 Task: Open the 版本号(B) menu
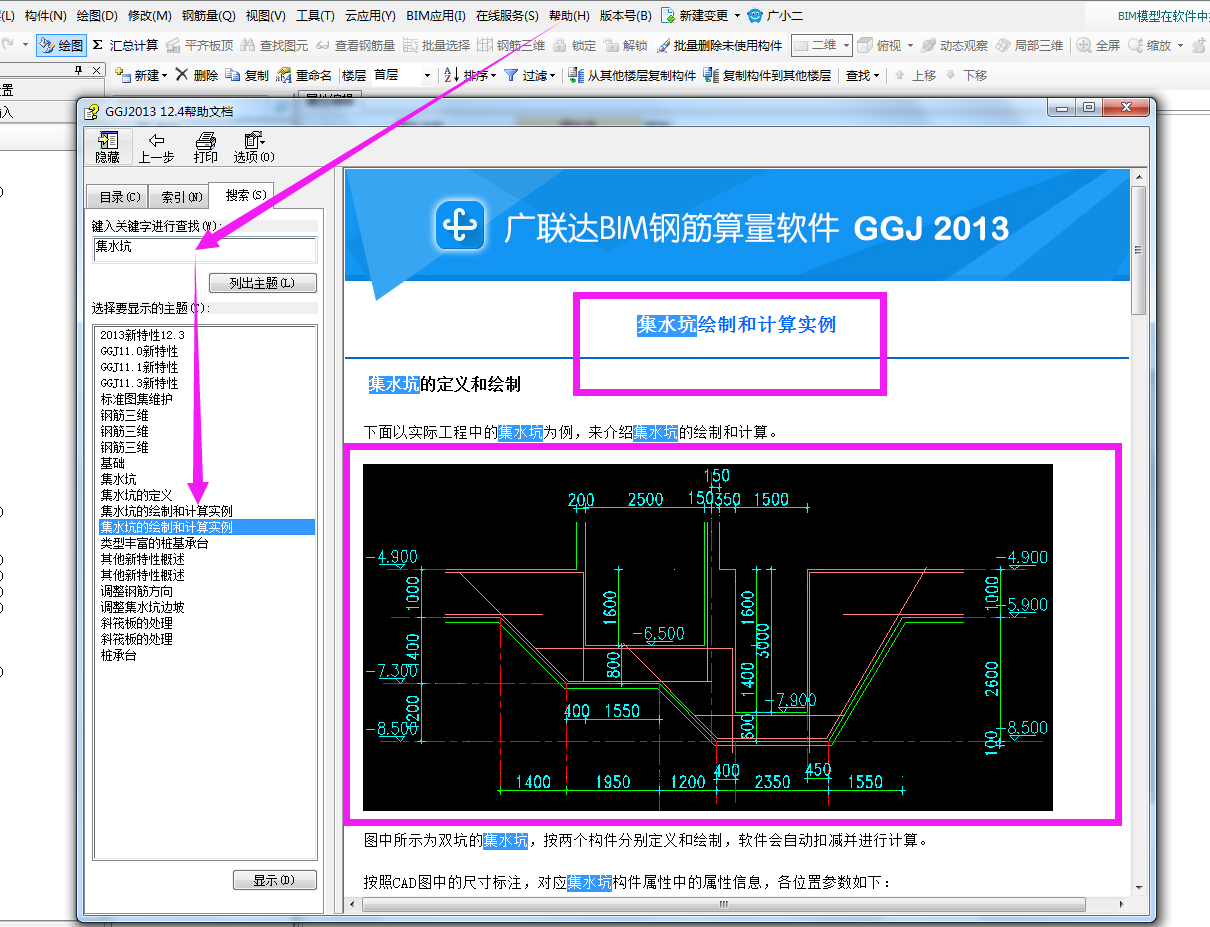626,16
